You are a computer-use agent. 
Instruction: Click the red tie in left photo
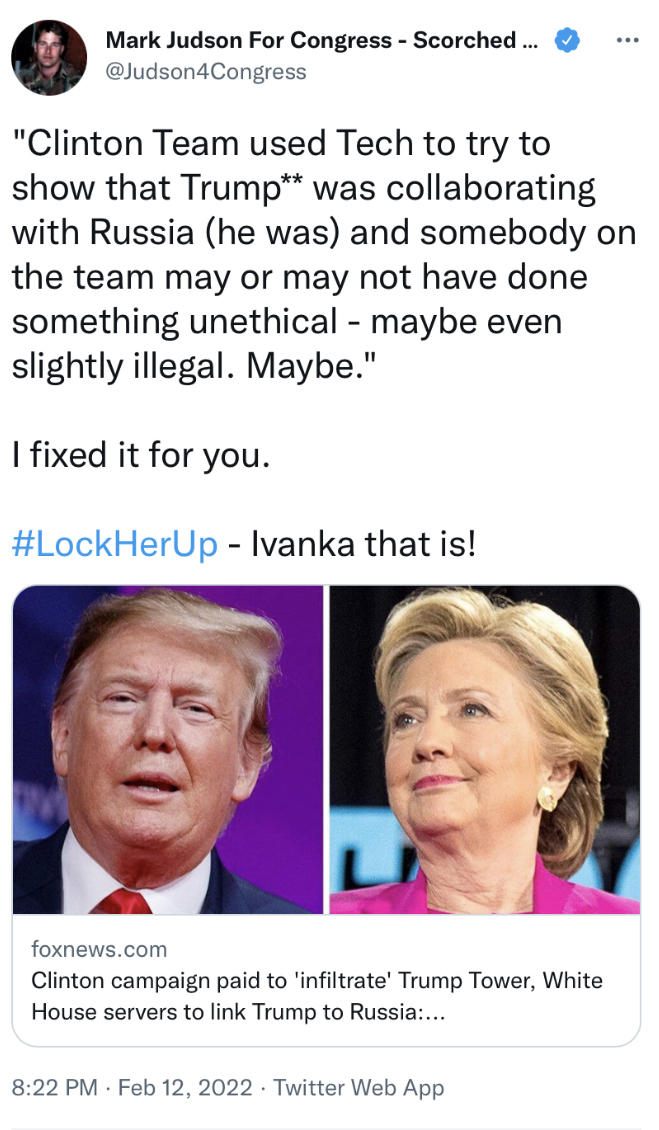pyautogui.click(x=123, y=902)
